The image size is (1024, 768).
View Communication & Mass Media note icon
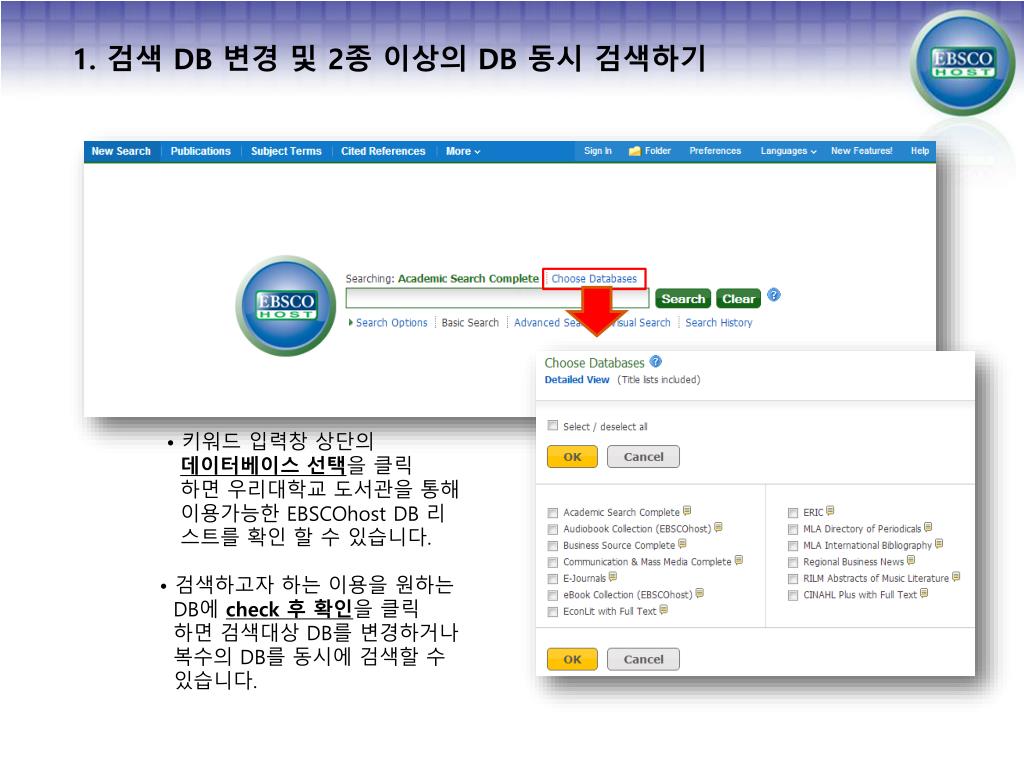pos(739,560)
